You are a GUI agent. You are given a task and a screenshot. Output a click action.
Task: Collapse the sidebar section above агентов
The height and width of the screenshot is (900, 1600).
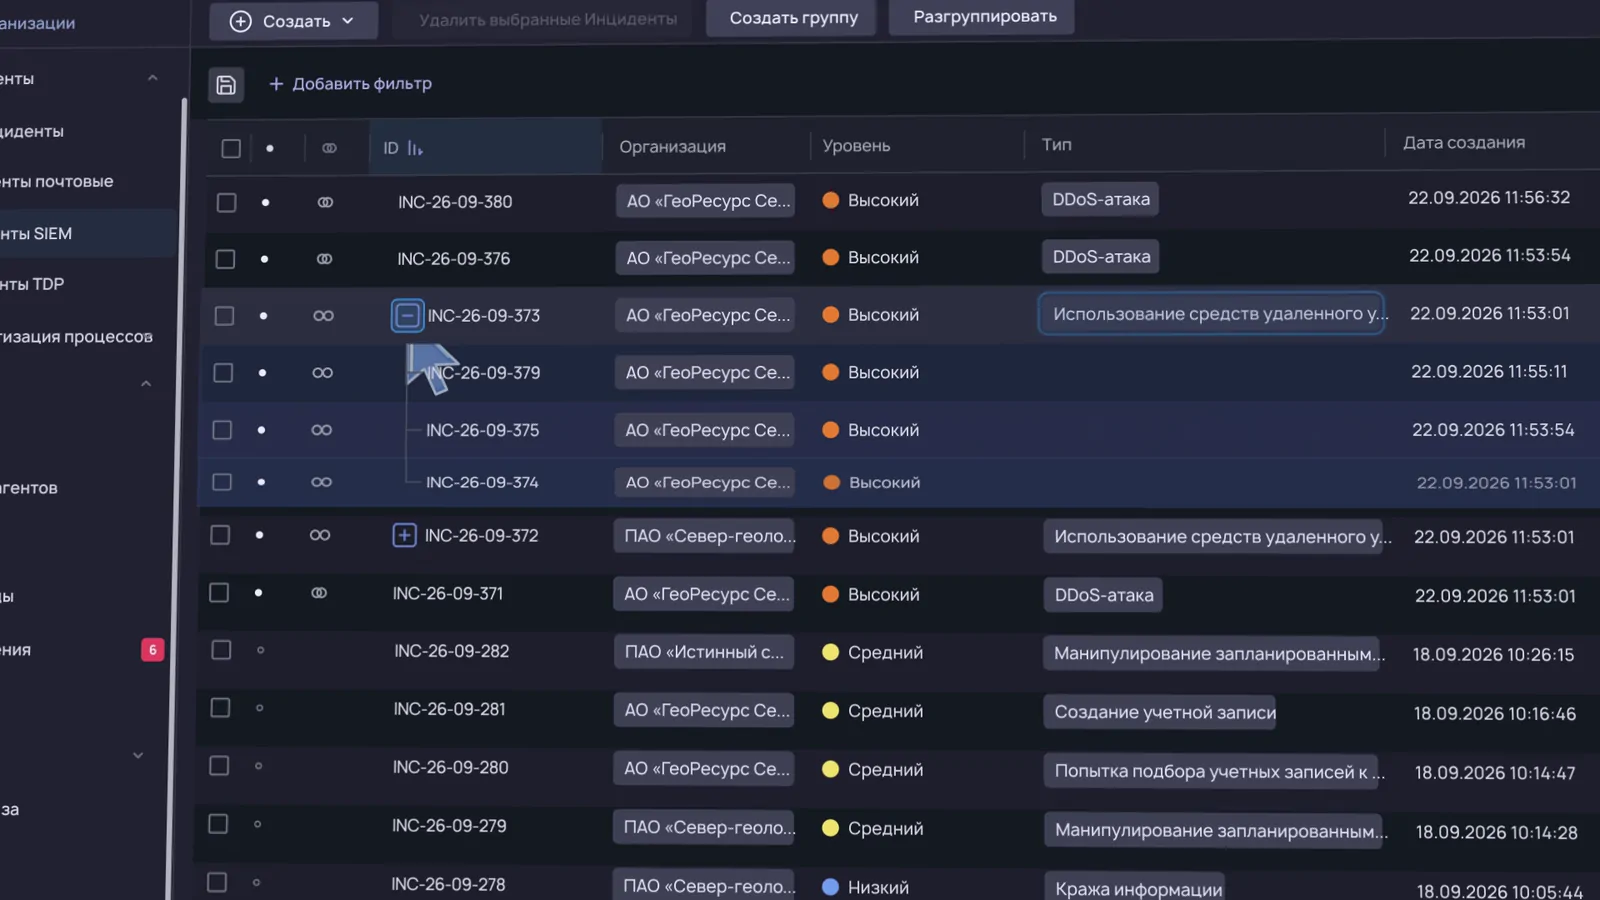[x=146, y=384]
